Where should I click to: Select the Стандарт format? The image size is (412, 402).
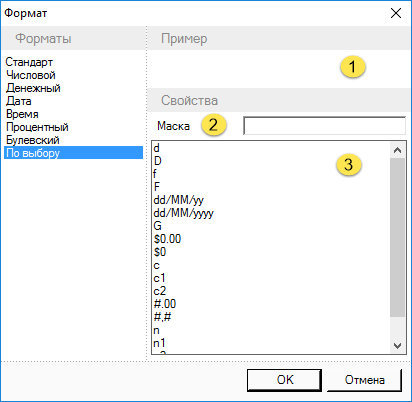[x=29, y=62]
